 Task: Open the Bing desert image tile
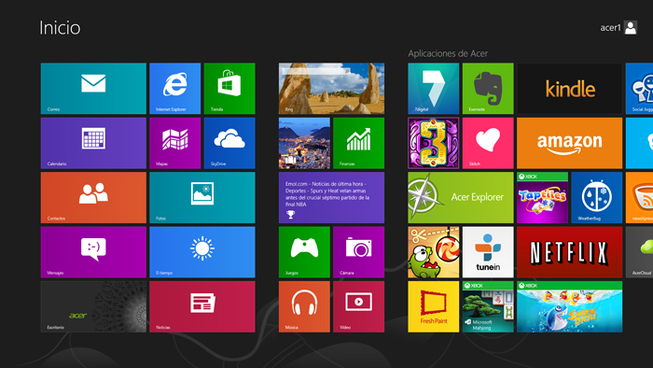pyautogui.click(x=331, y=88)
